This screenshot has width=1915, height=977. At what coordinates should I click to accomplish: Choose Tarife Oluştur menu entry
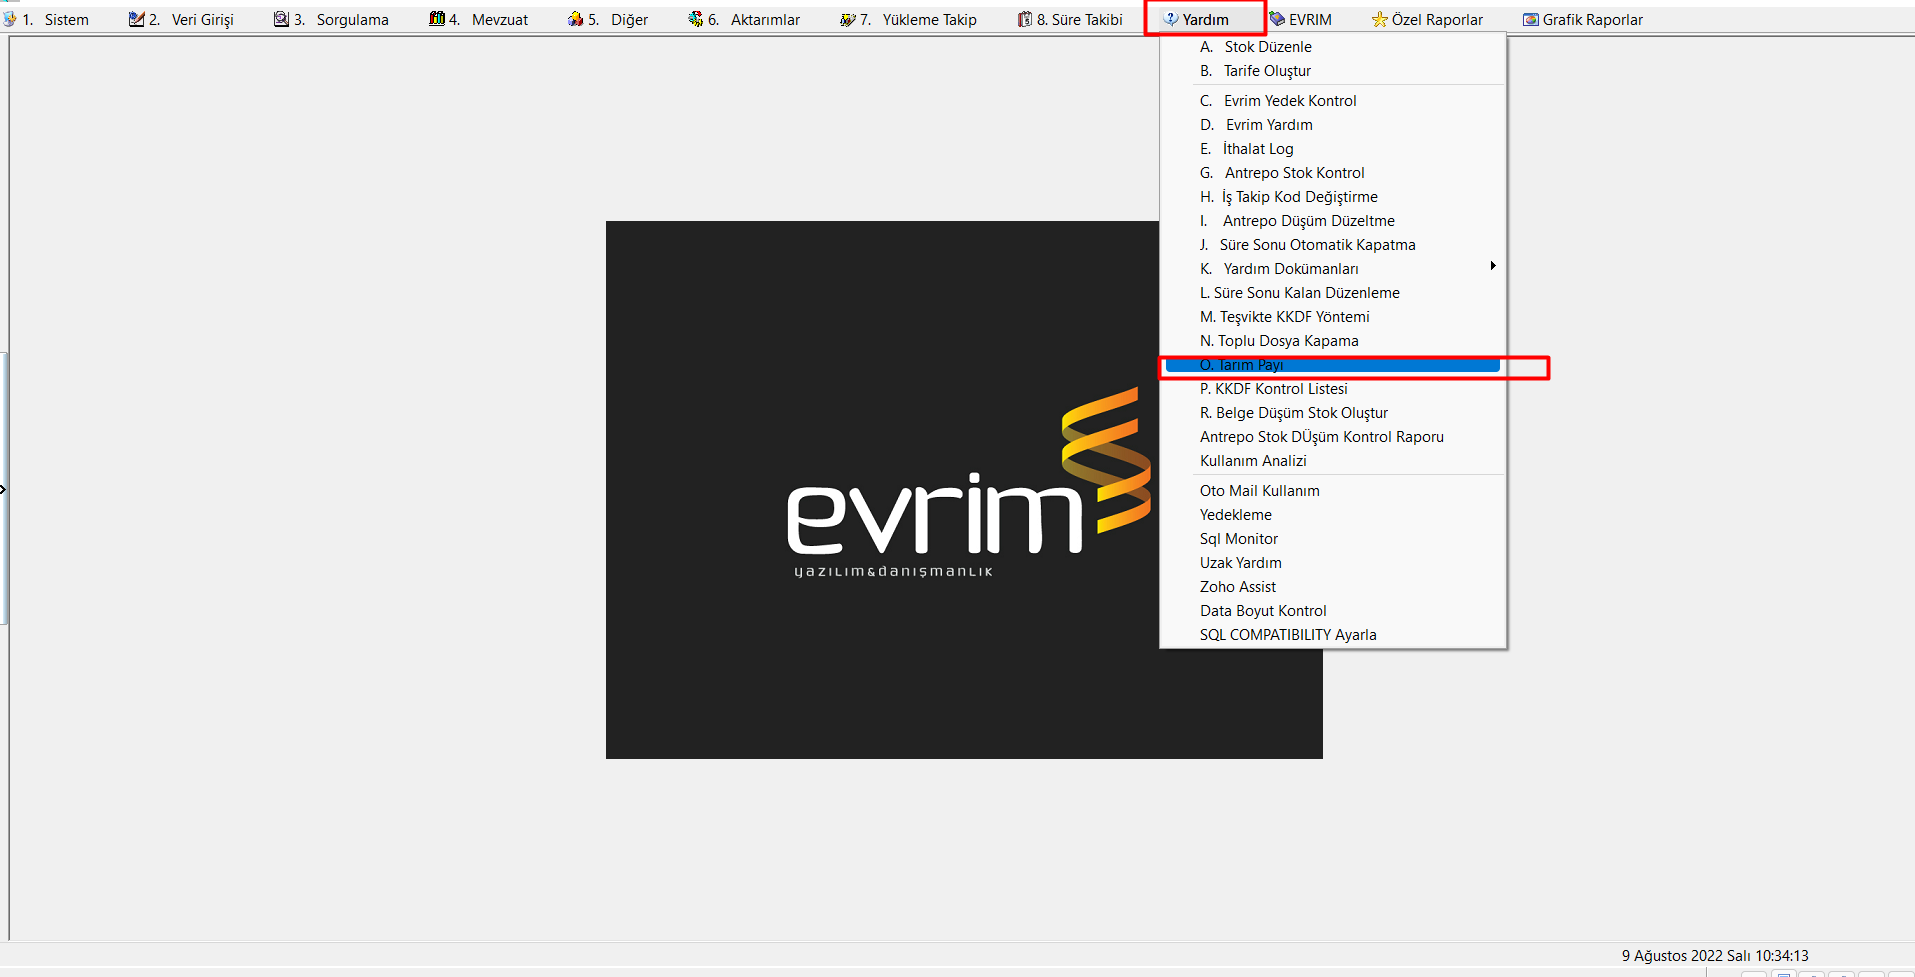[x=1332, y=71]
